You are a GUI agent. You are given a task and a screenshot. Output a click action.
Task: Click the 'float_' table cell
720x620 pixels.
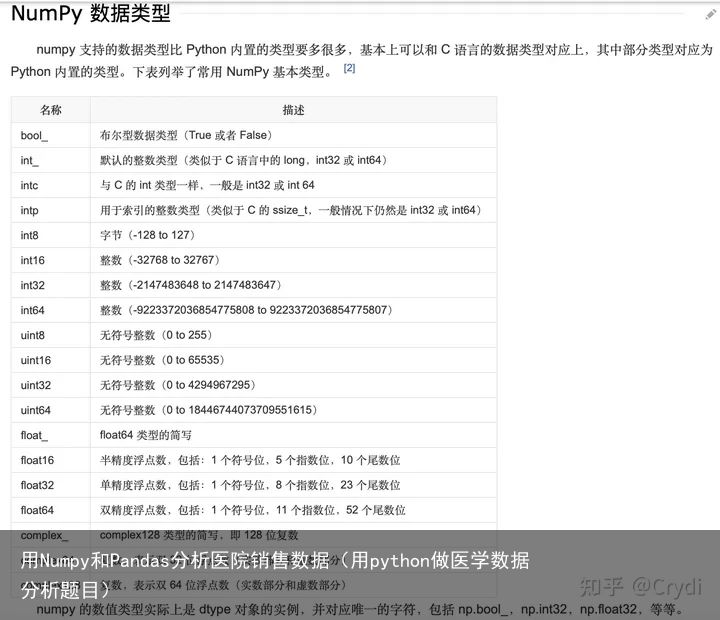51,435
